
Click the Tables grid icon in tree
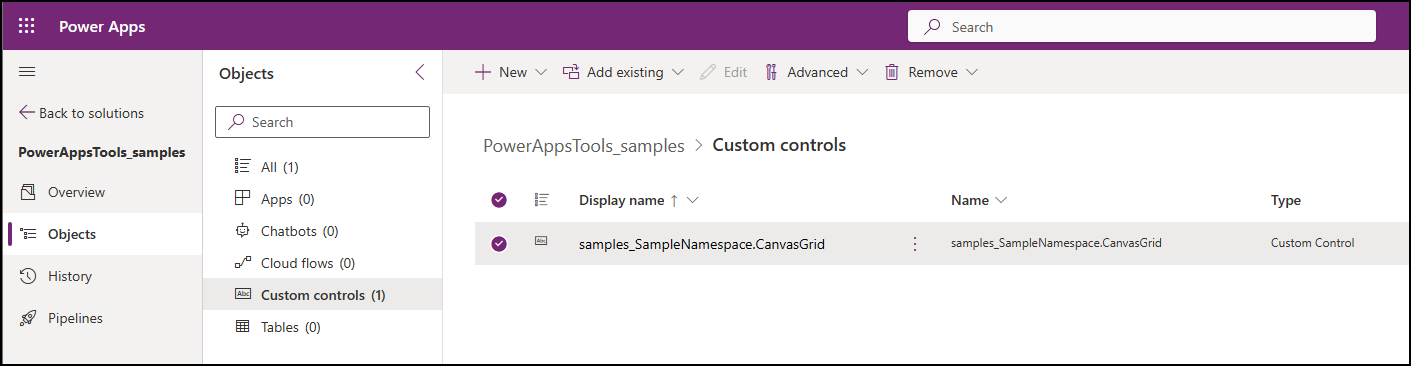point(242,326)
